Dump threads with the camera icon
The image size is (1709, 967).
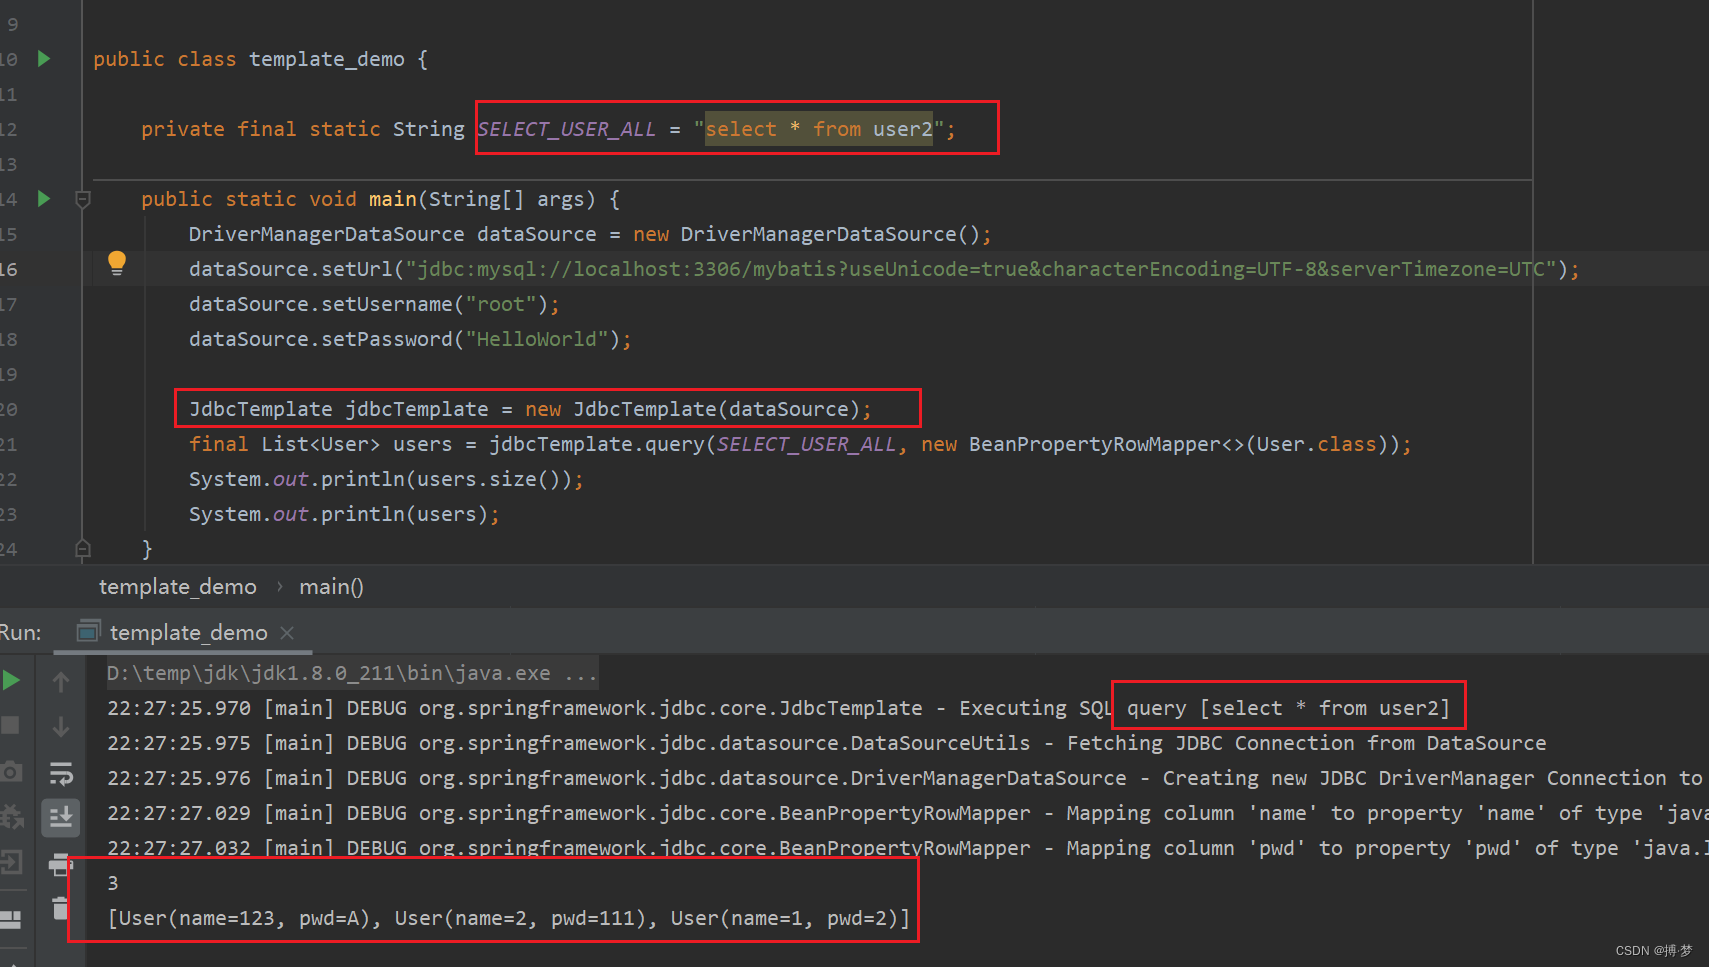pyautogui.click(x=10, y=771)
